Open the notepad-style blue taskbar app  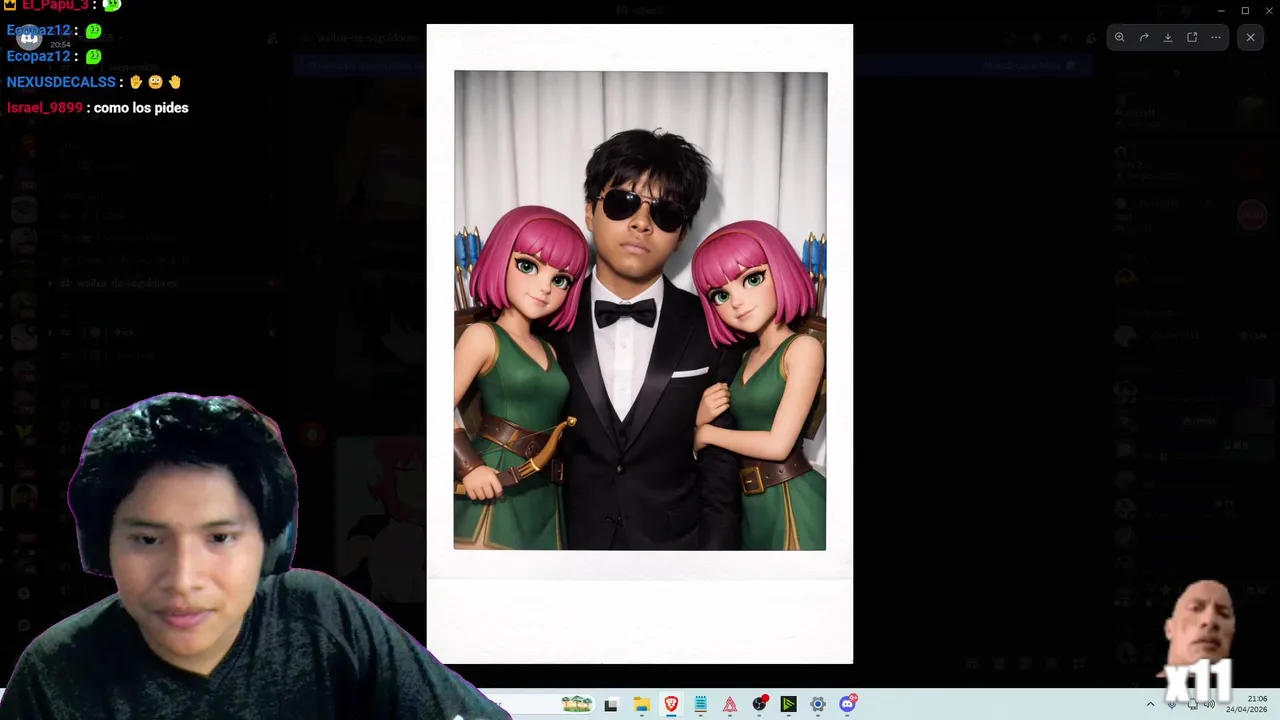click(x=701, y=704)
